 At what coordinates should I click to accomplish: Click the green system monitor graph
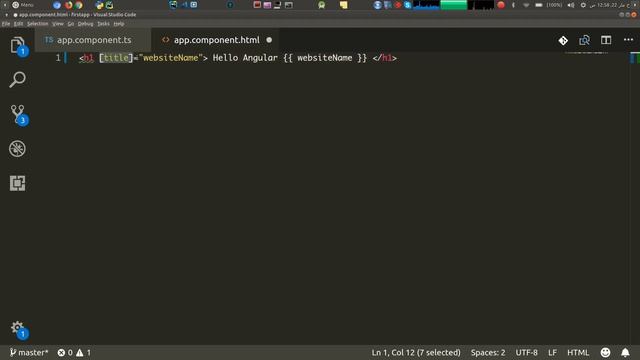click(453, 5)
